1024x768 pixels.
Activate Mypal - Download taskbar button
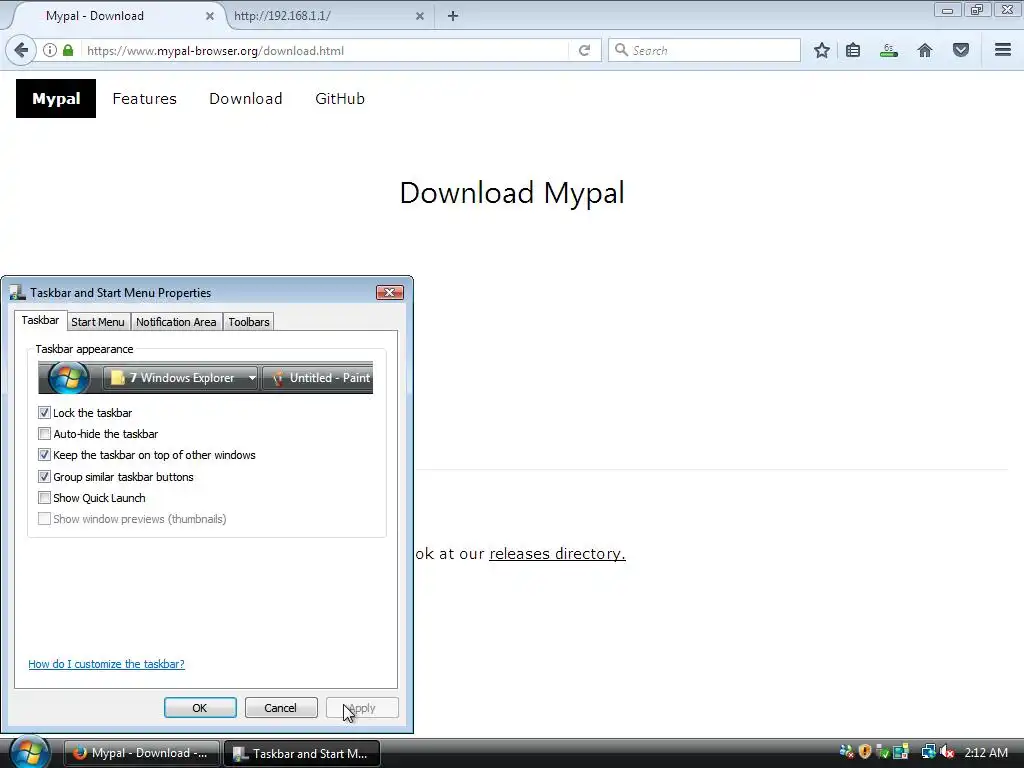[142, 753]
